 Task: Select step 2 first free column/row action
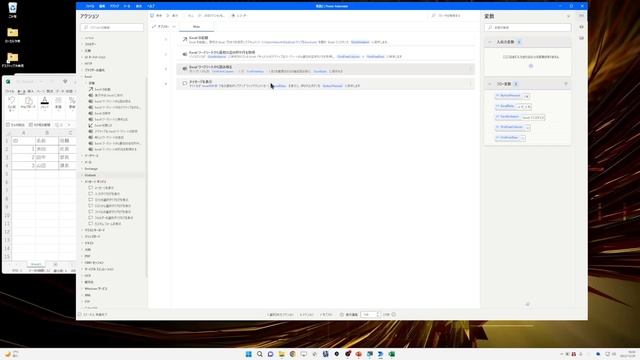326,54
